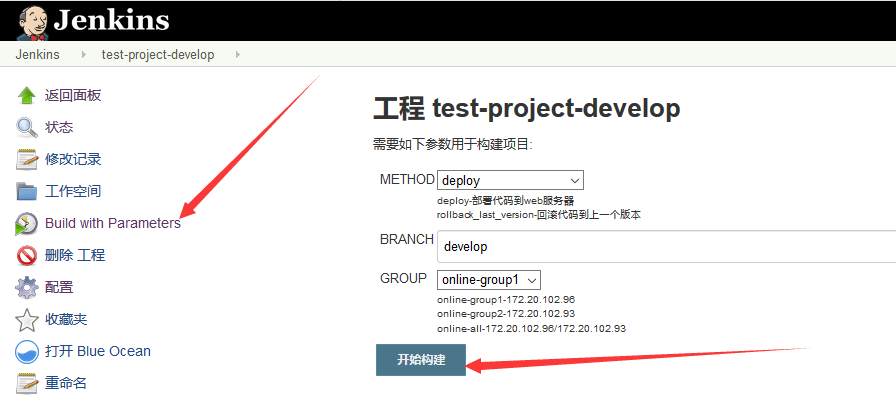The width and height of the screenshot is (896, 413).
Task: Click the Jenkins logo in the header
Action: click(93, 19)
